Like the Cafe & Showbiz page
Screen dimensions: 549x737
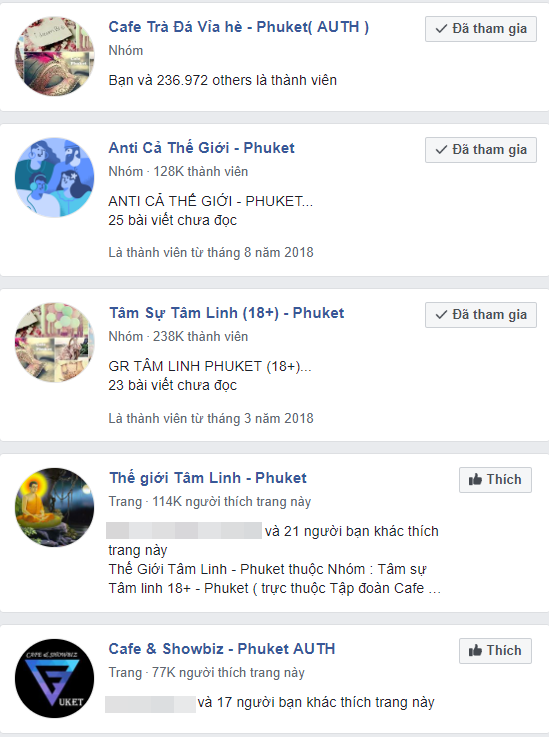495,651
